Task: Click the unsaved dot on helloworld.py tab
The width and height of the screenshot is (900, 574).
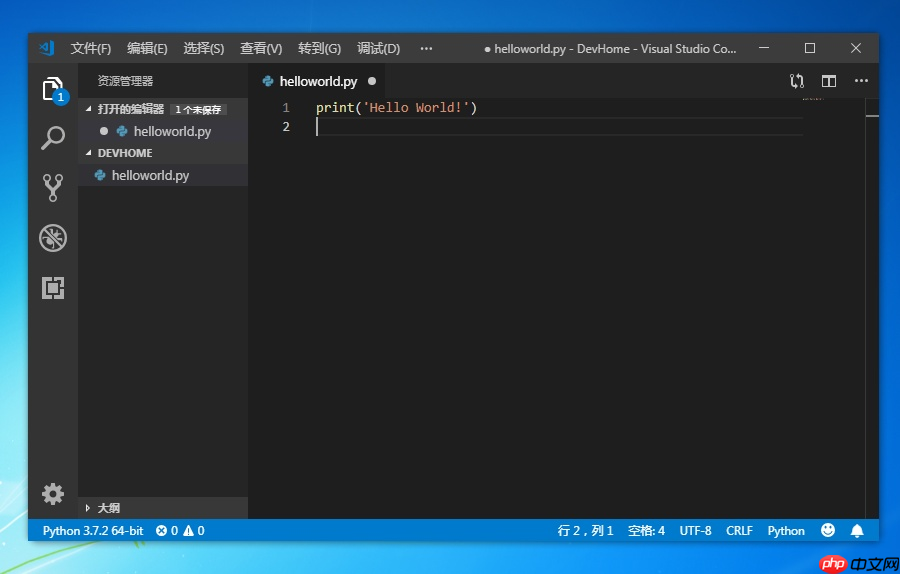Action: 372,81
